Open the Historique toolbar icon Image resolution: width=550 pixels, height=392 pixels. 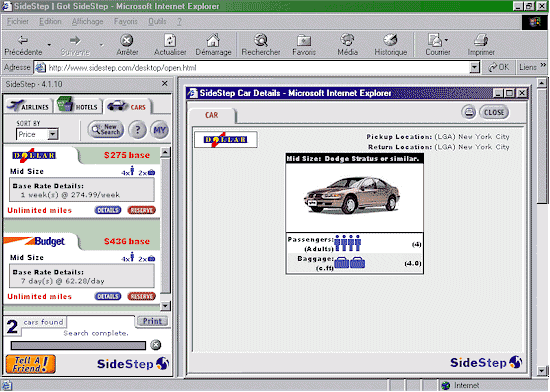coord(390,40)
